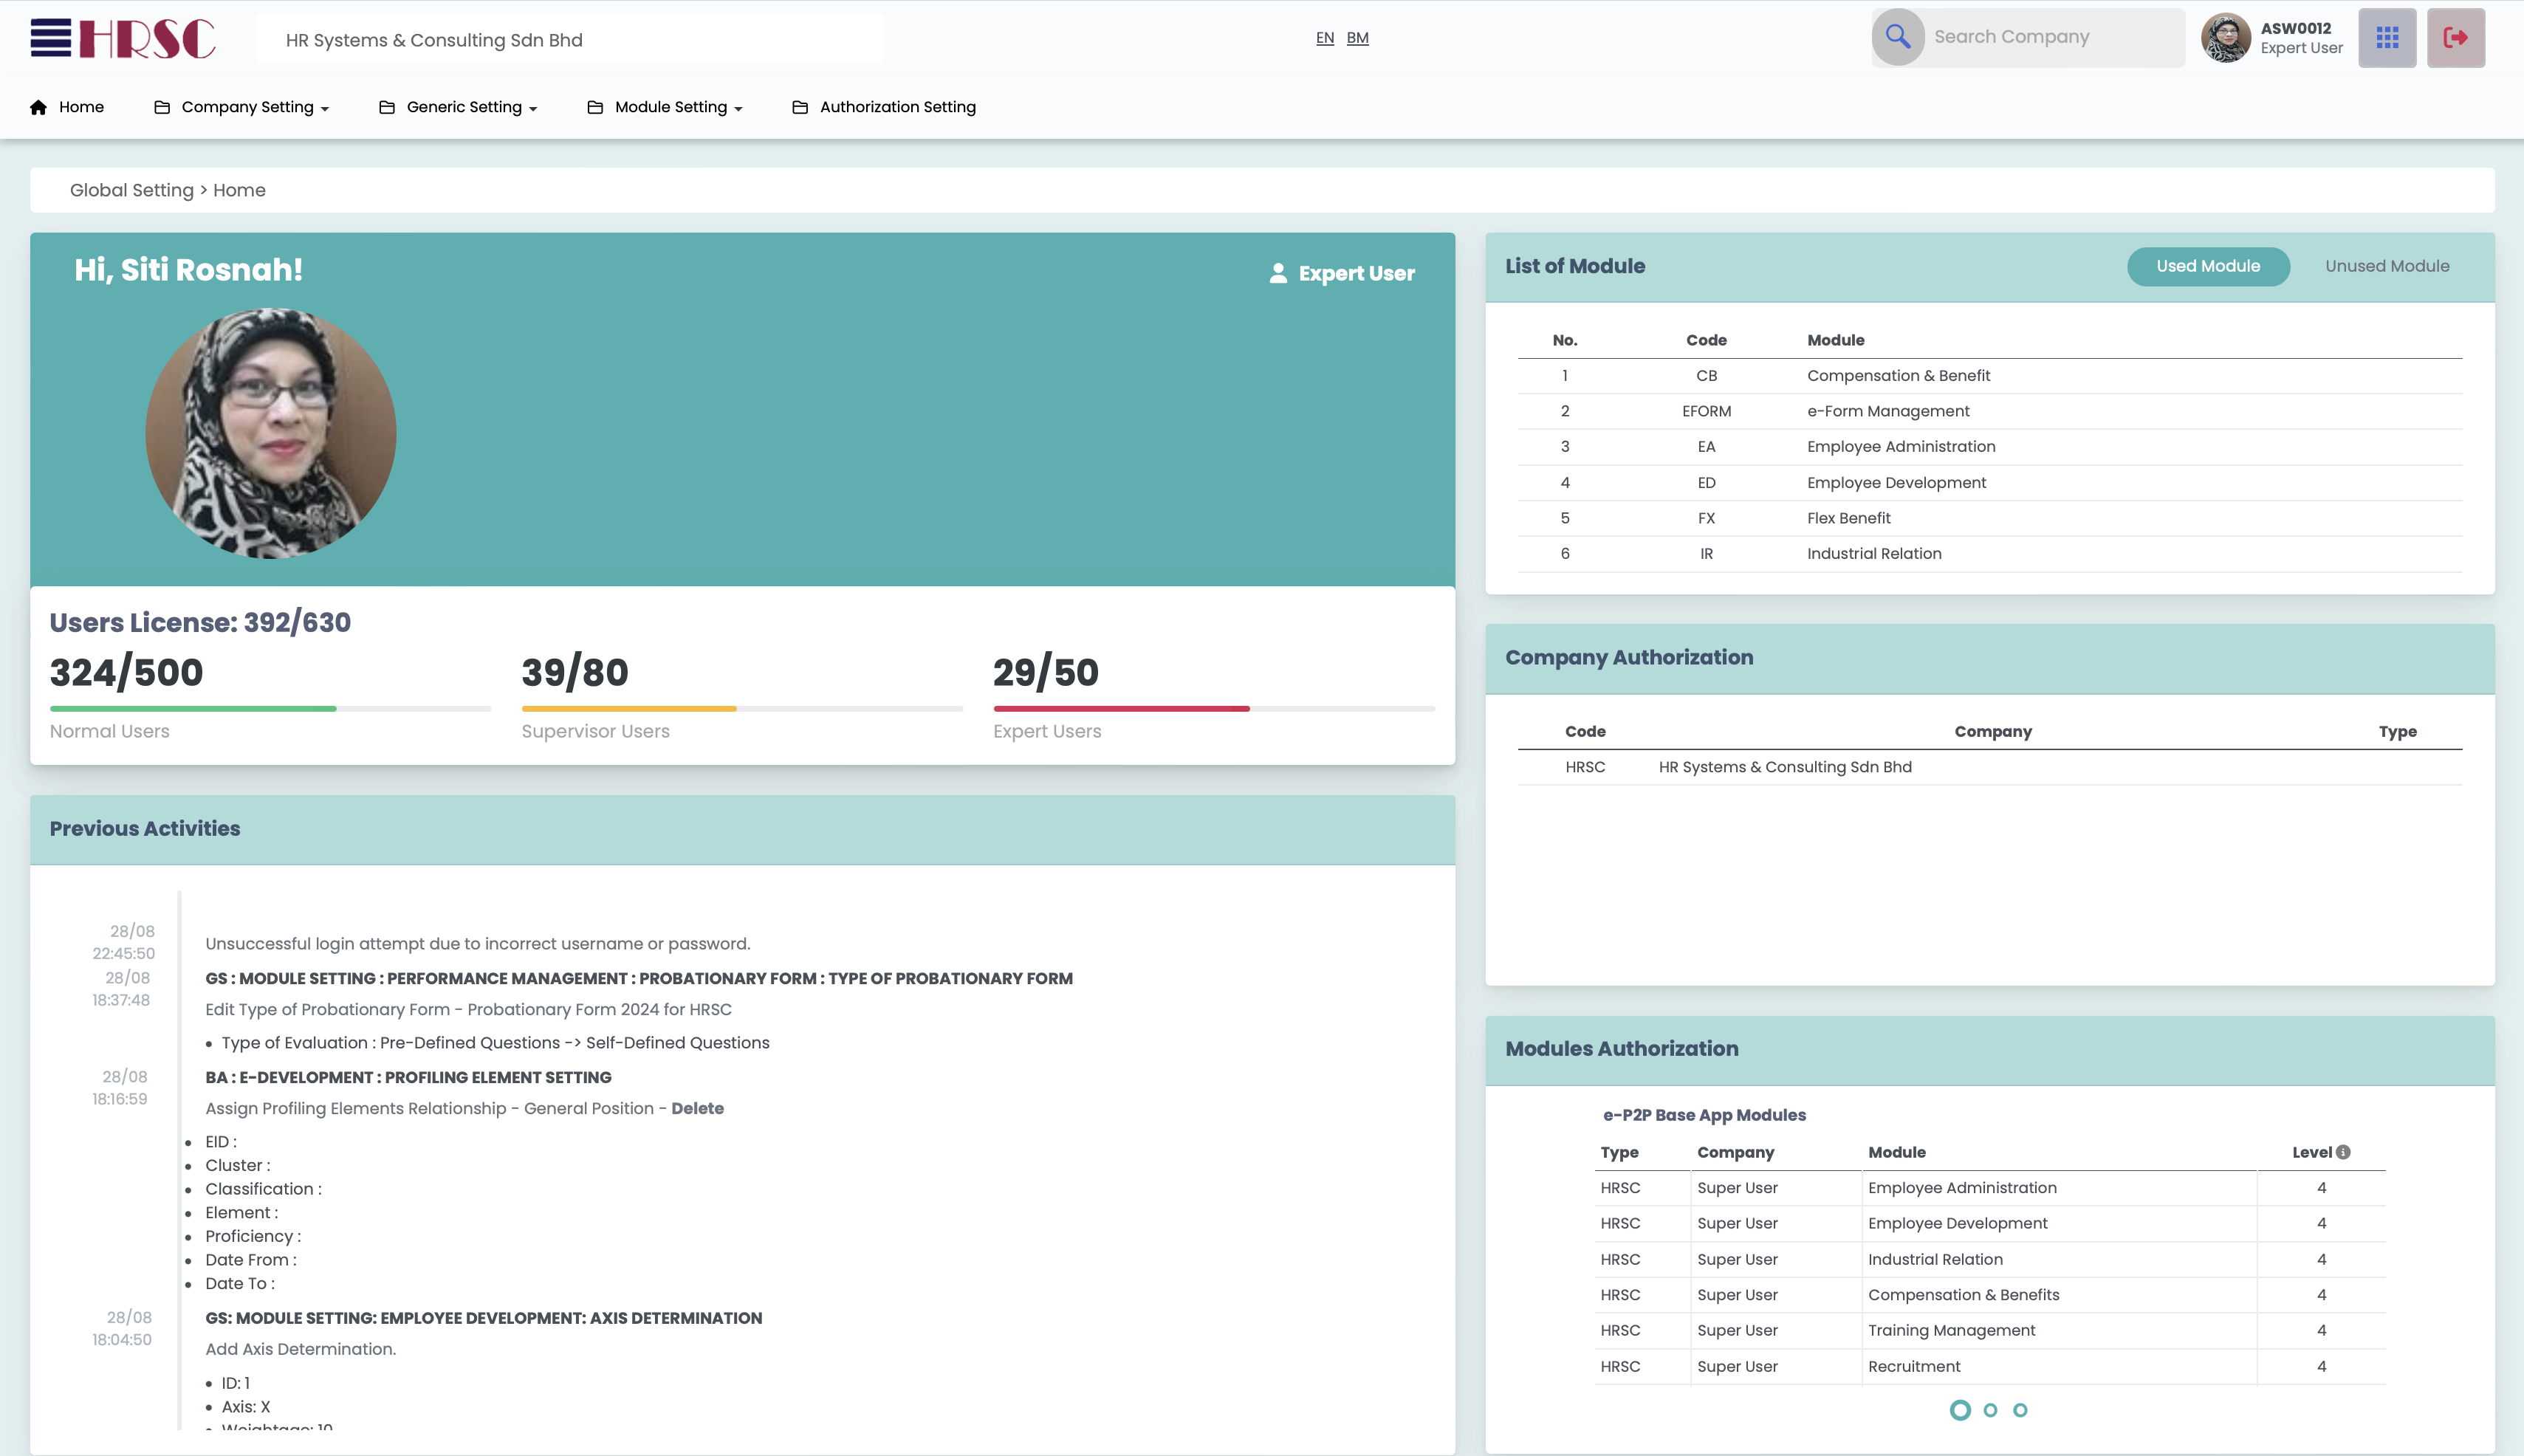
Task: Click the hamburger menu icon beside HRSC logo
Action: point(50,38)
